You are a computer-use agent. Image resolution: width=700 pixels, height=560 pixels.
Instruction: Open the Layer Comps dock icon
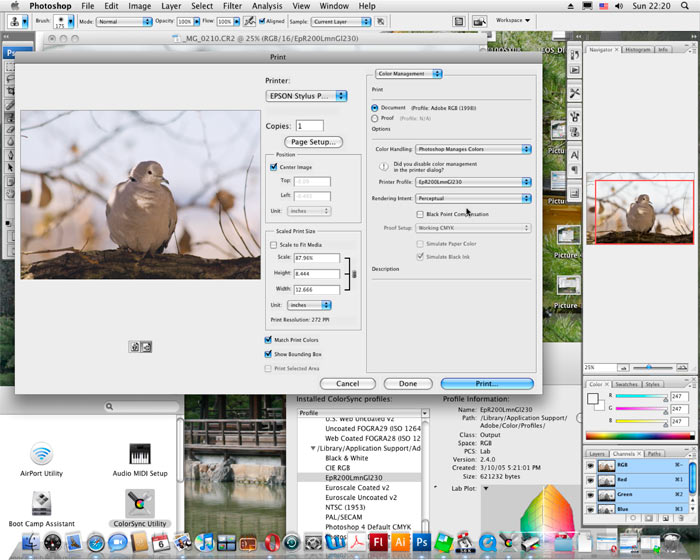tap(575, 193)
